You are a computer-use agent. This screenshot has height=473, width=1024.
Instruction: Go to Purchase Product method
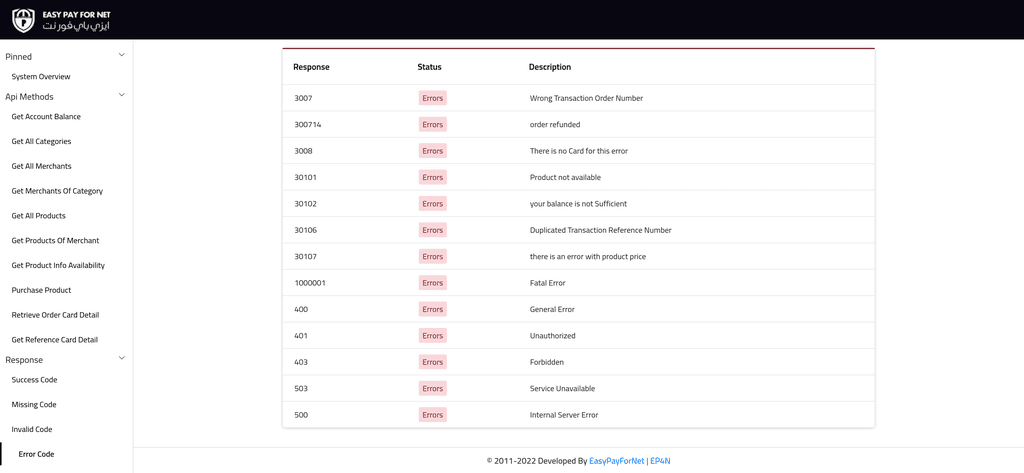click(42, 290)
